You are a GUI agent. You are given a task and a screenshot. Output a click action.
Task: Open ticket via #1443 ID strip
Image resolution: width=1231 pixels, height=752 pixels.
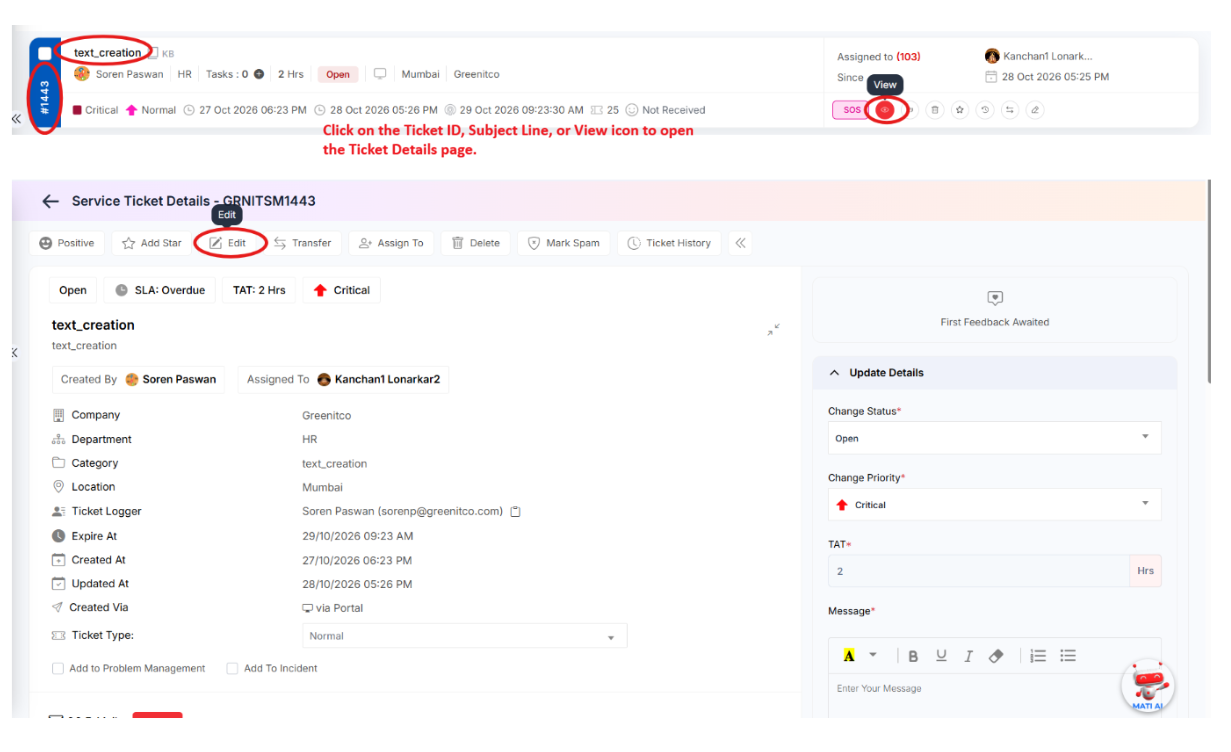click(45, 97)
